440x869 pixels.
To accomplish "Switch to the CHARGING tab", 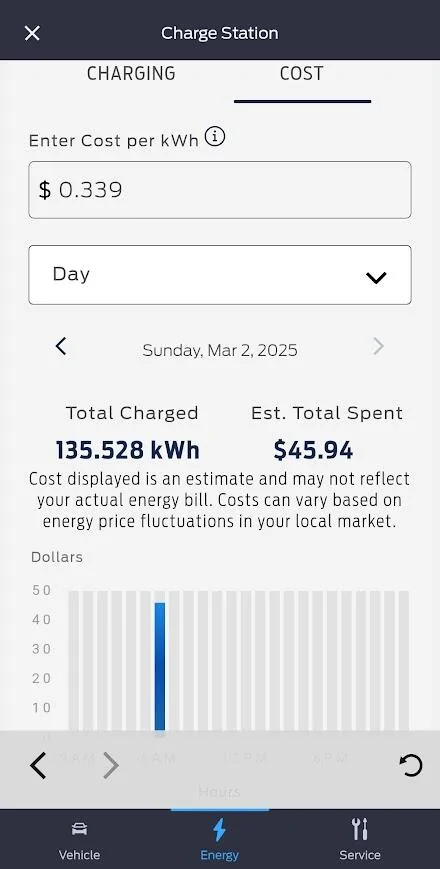I will [131, 74].
